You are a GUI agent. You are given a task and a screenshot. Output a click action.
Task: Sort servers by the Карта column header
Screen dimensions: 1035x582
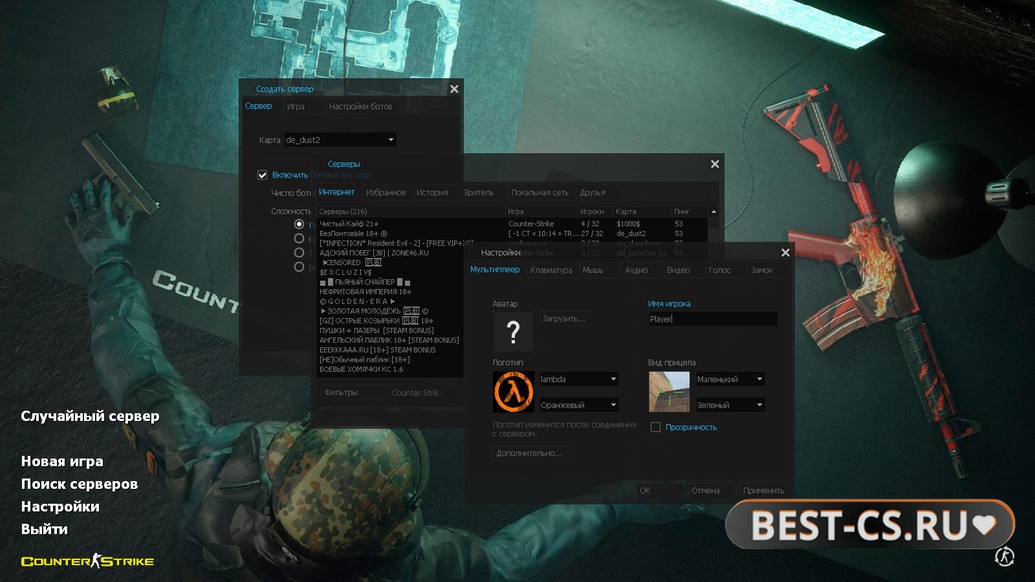click(642, 212)
